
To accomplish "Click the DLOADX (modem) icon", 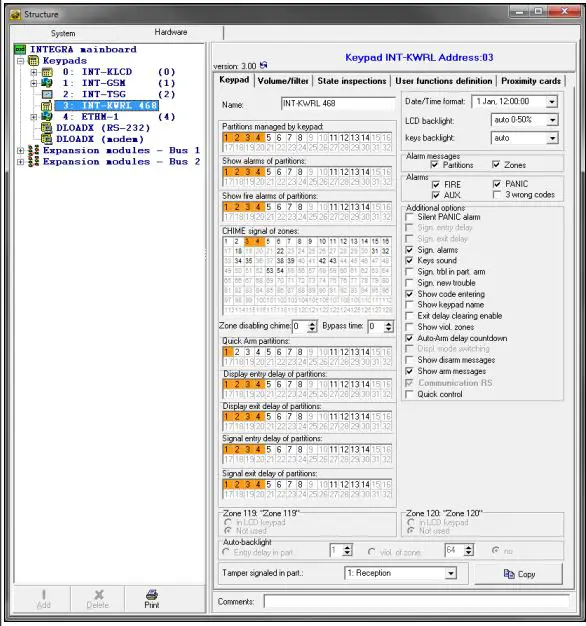I will coord(47,139).
